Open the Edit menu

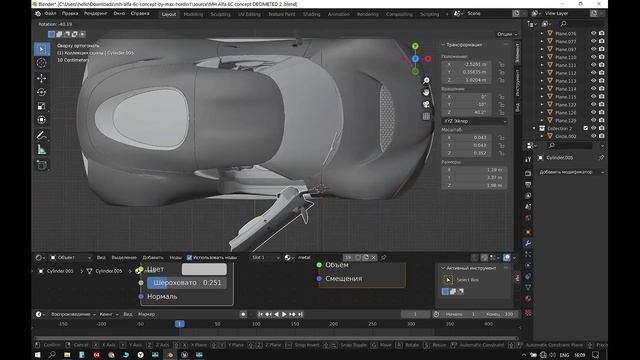click(70, 13)
